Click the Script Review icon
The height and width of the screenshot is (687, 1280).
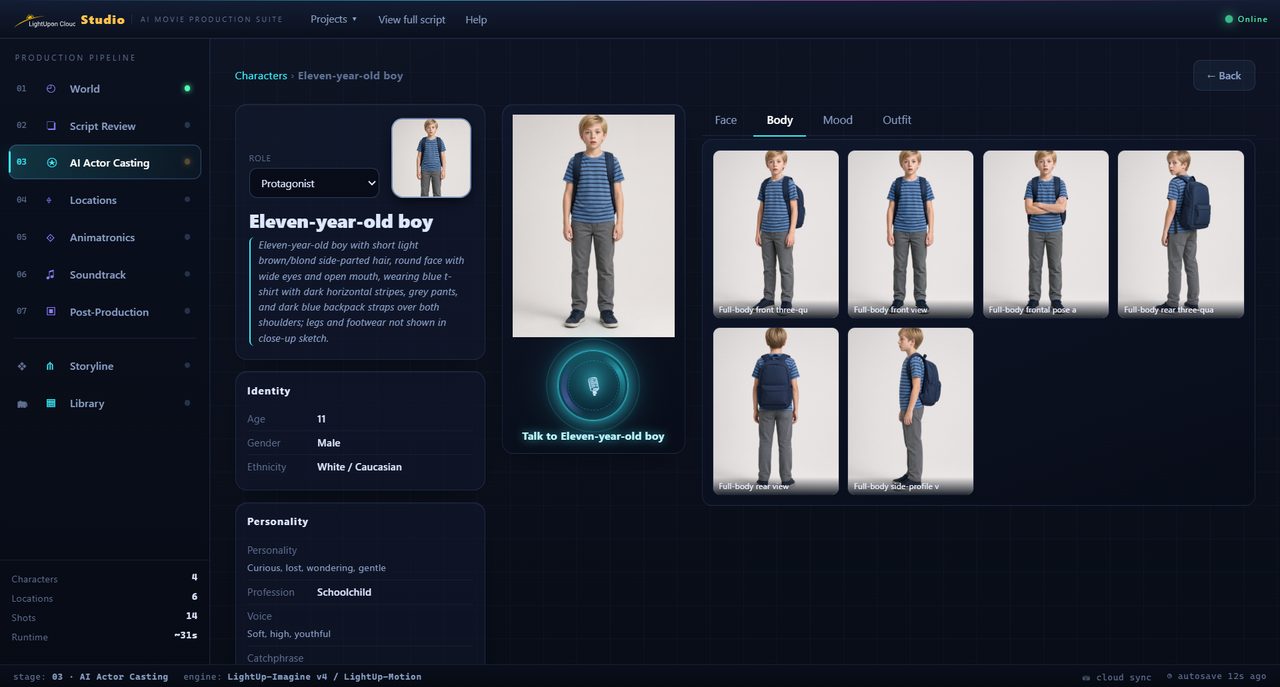click(51, 126)
